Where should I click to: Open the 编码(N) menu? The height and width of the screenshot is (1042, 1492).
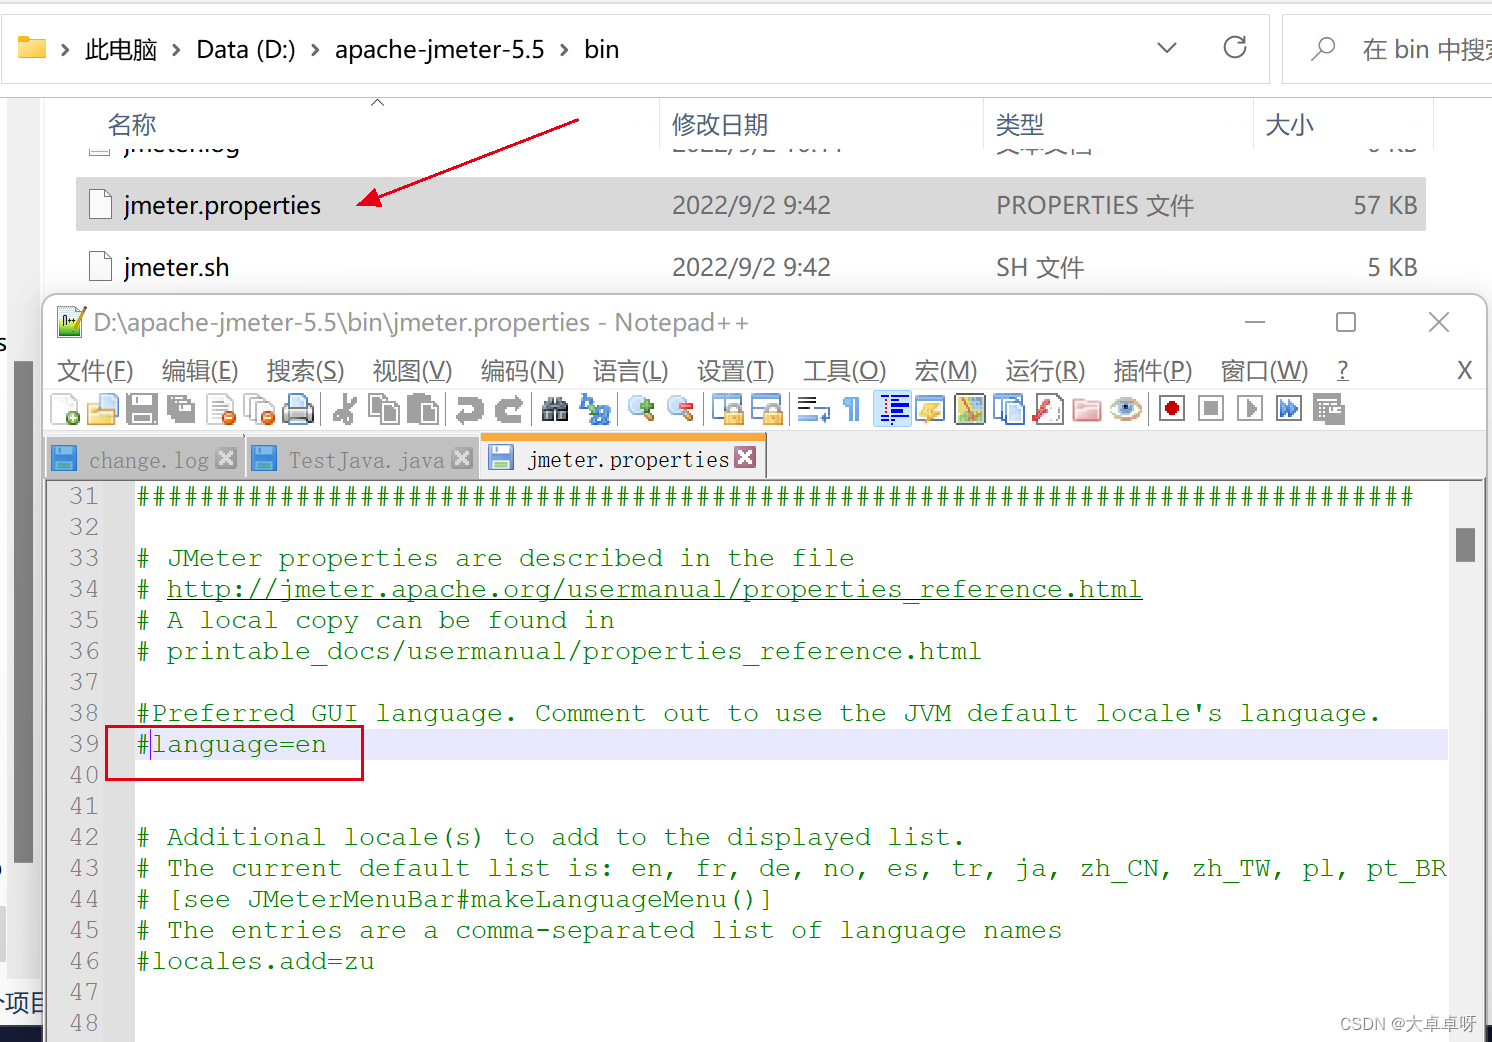pyautogui.click(x=522, y=371)
